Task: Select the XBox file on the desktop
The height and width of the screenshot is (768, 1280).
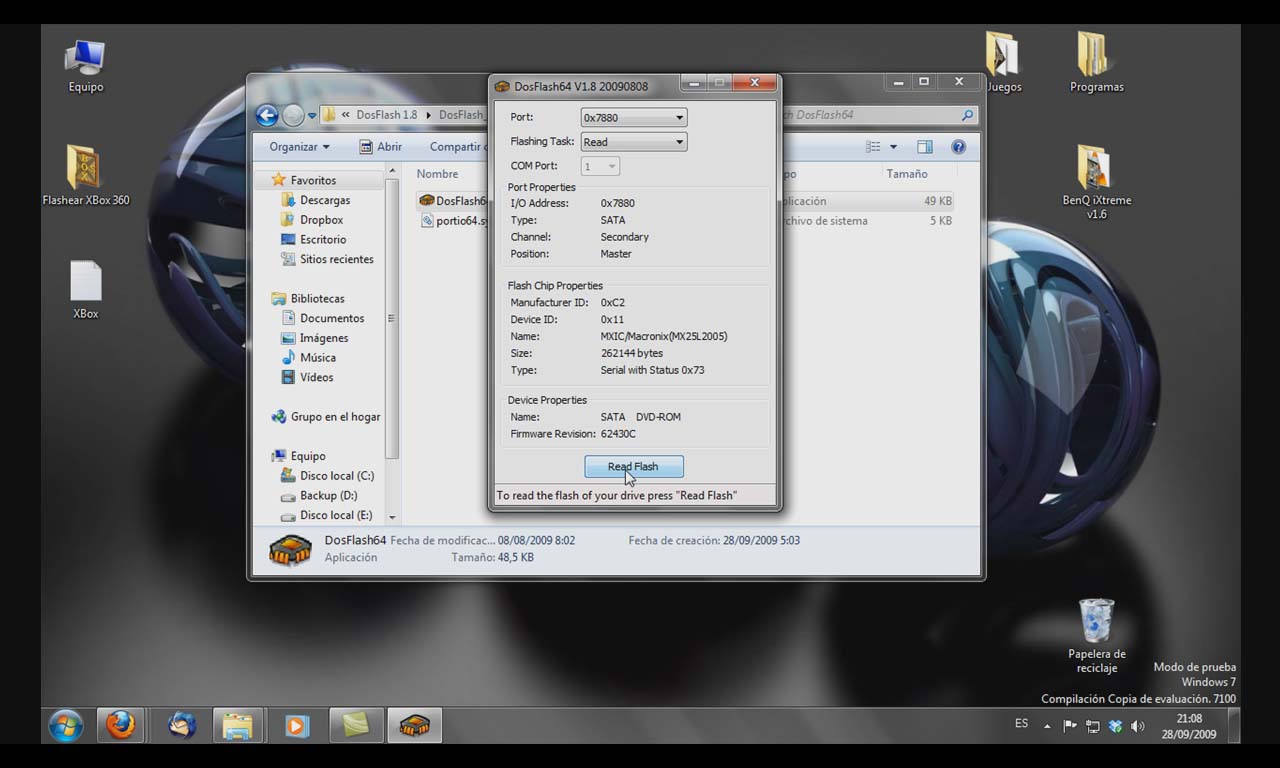Action: tap(85, 290)
